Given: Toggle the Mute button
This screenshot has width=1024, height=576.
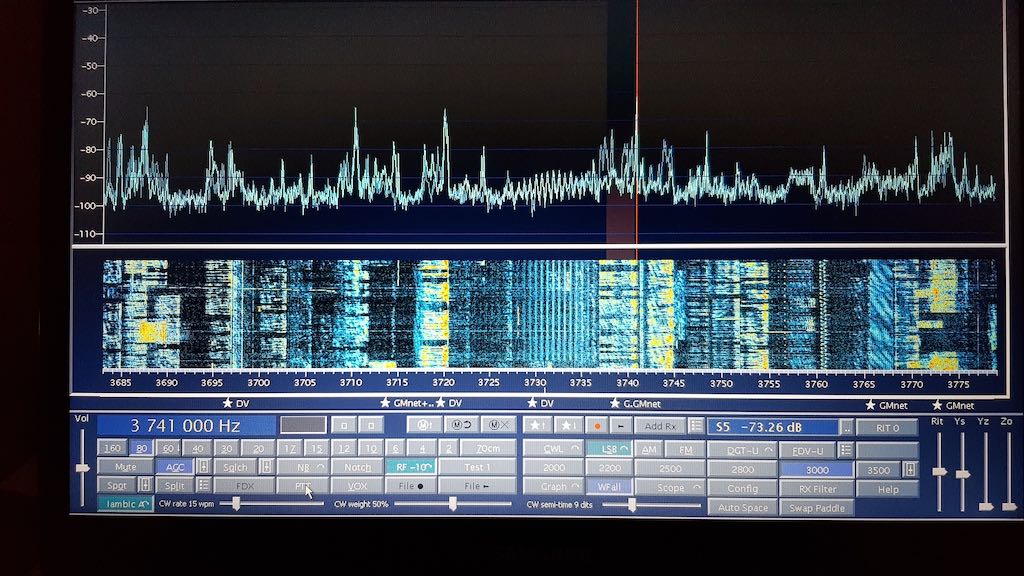Looking at the screenshot, I should point(125,467).
